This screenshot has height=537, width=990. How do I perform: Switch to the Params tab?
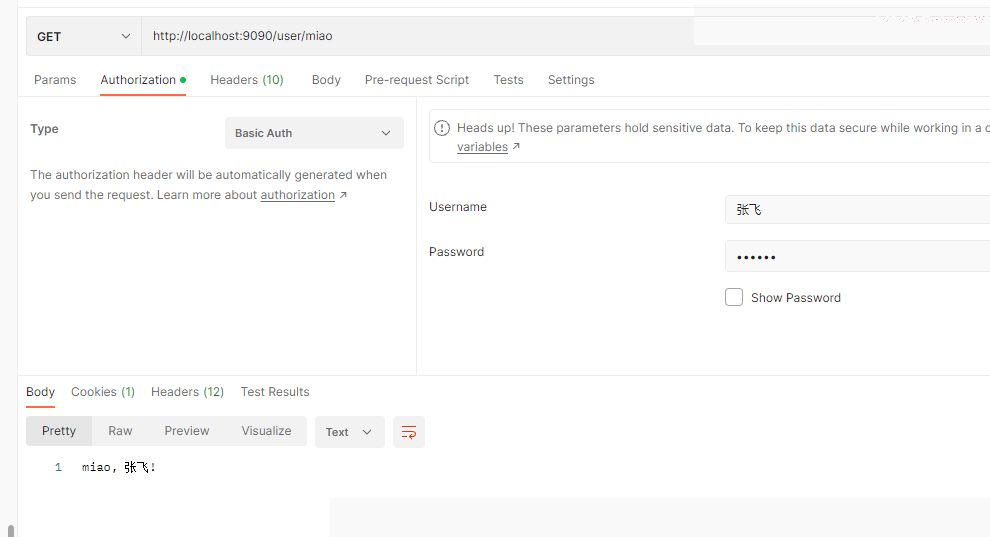pos(55,80)
